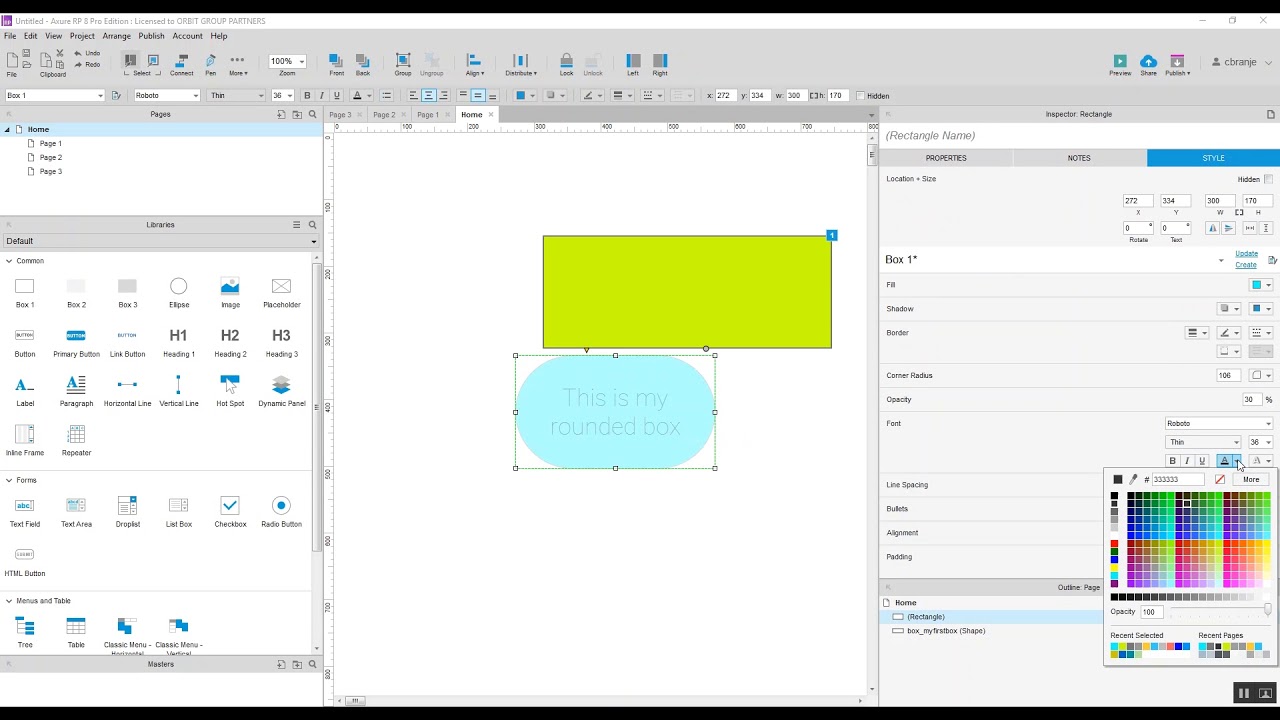Select the Droplist form widget
The image size is (1280, 720).
pyautogui.click(x=127, y=511)
